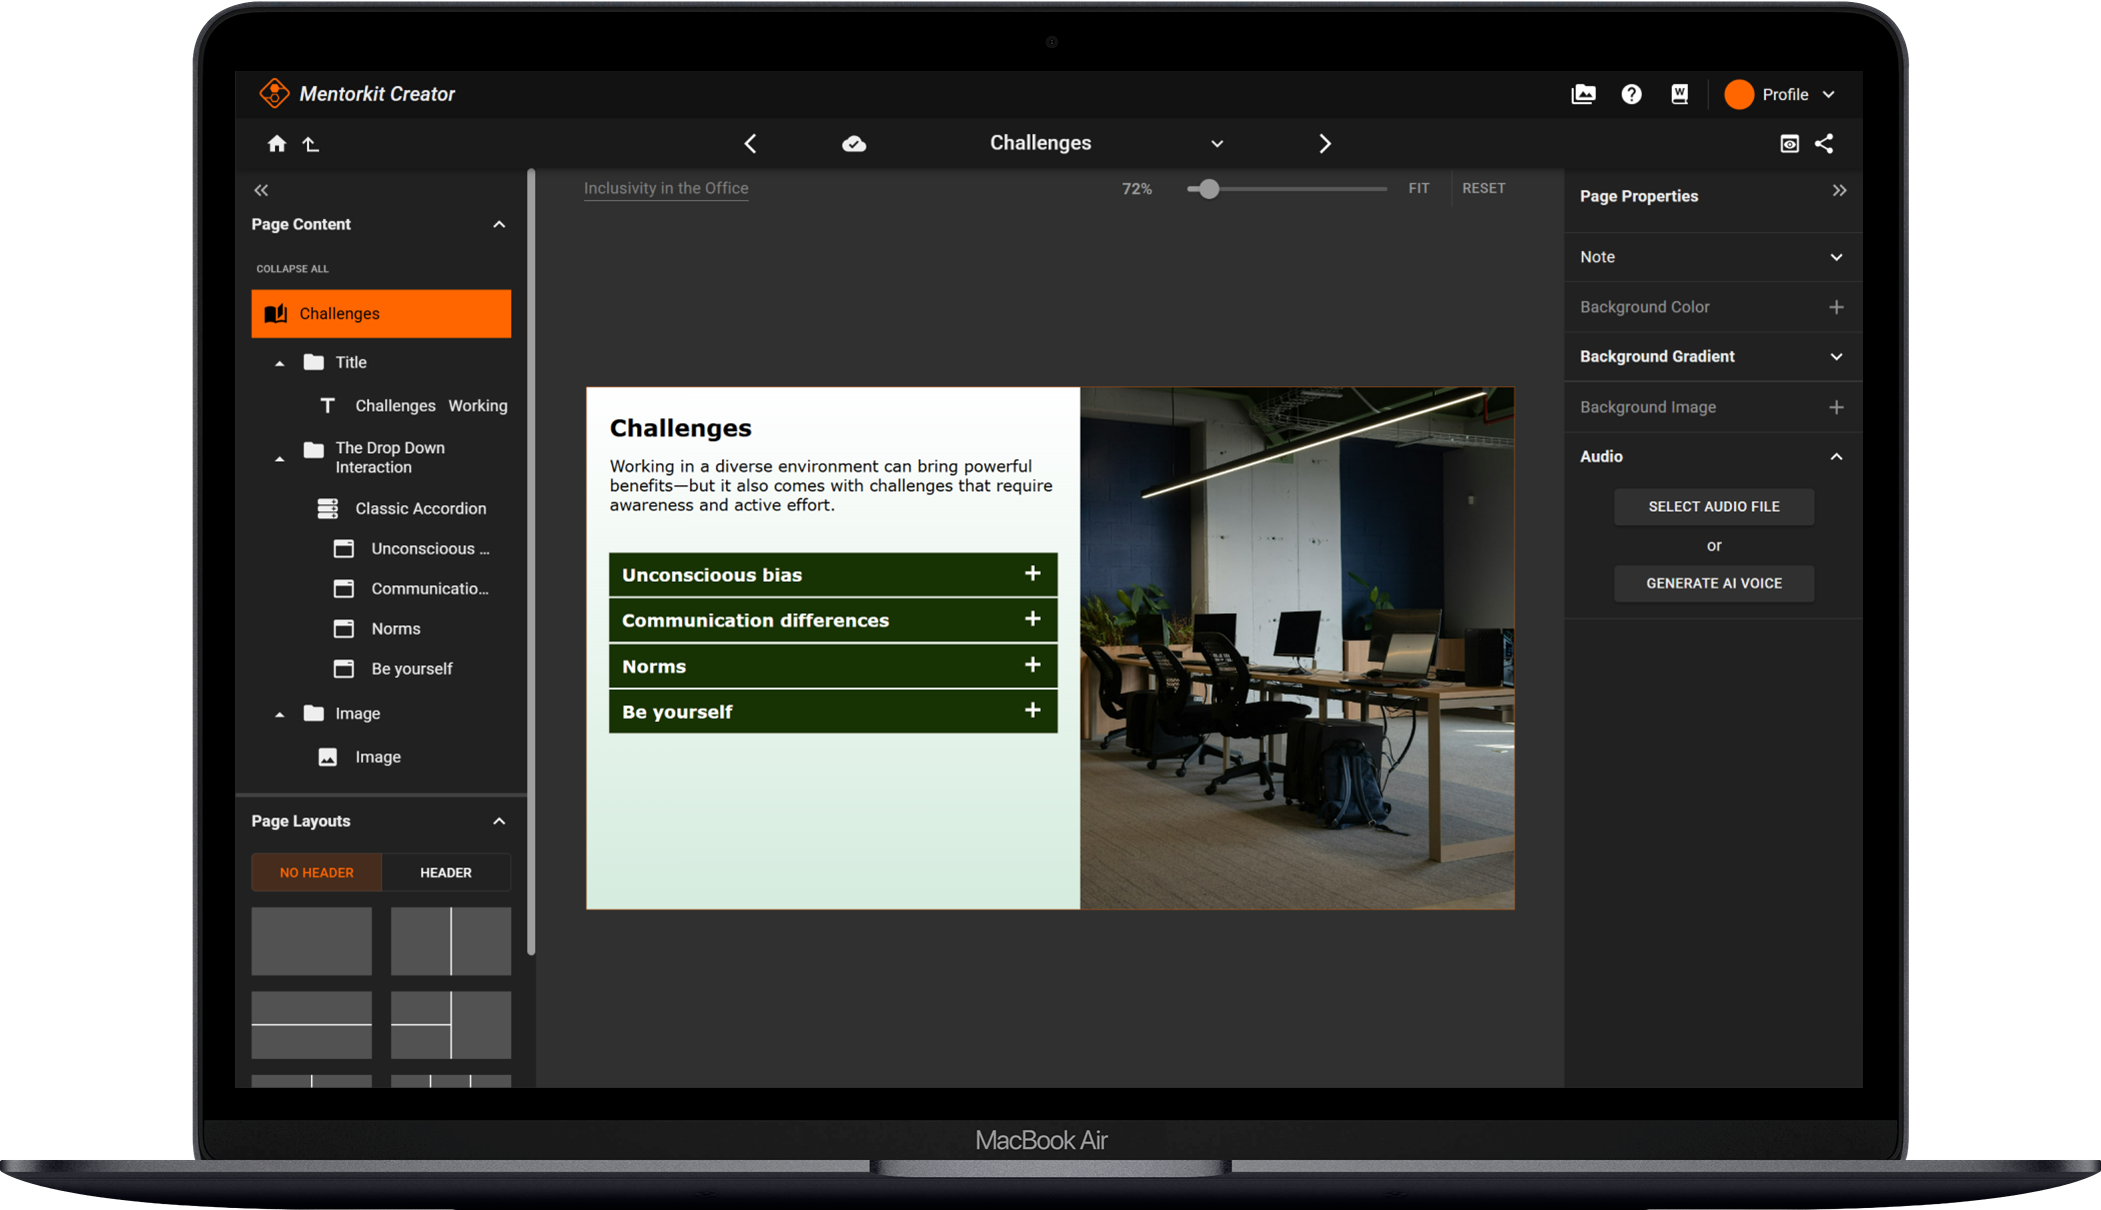2101x1210 pixels.
Task: Click the cloud save status icon
Action: click(x=854, y=144)
